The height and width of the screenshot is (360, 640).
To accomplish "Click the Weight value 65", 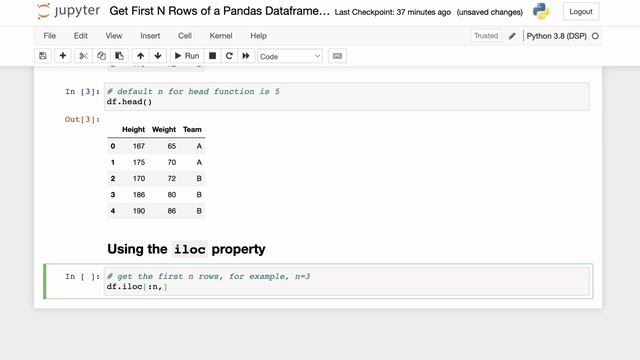I will pos(172,146).
